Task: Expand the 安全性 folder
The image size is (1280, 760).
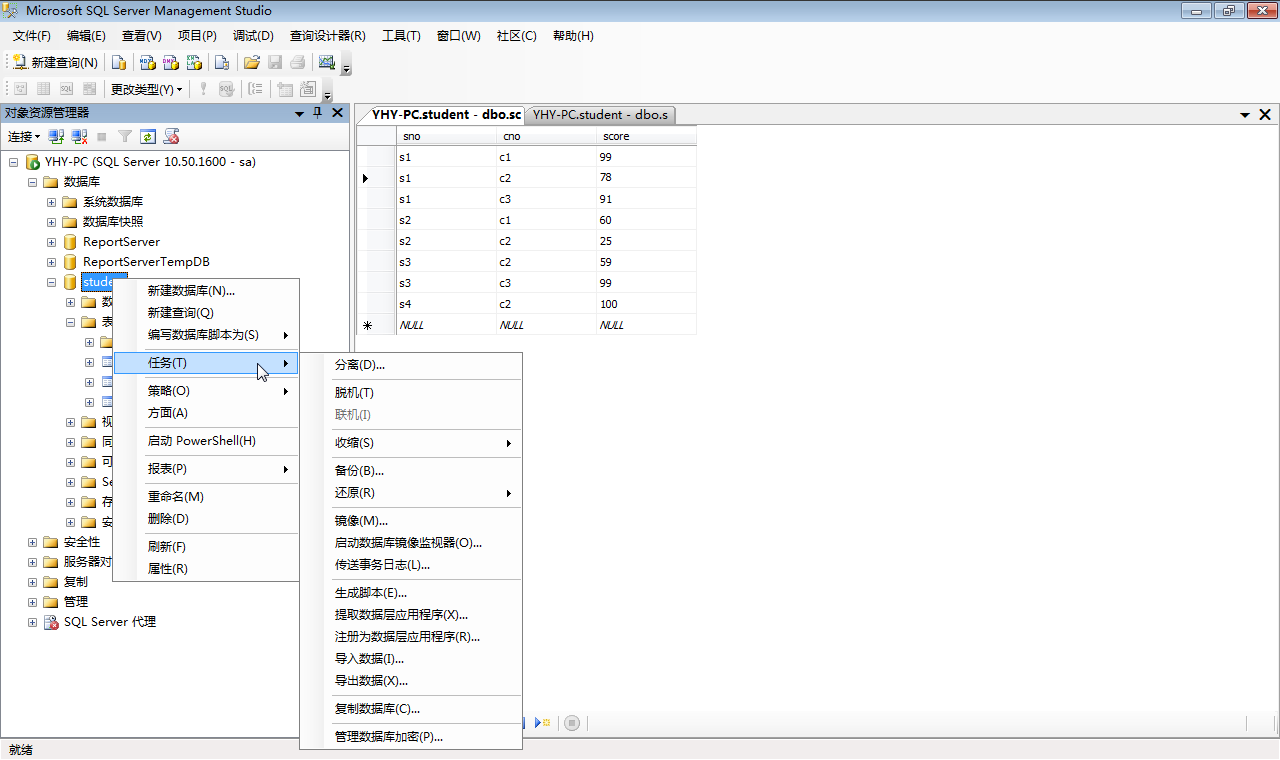Action: (x=33, y=542)
